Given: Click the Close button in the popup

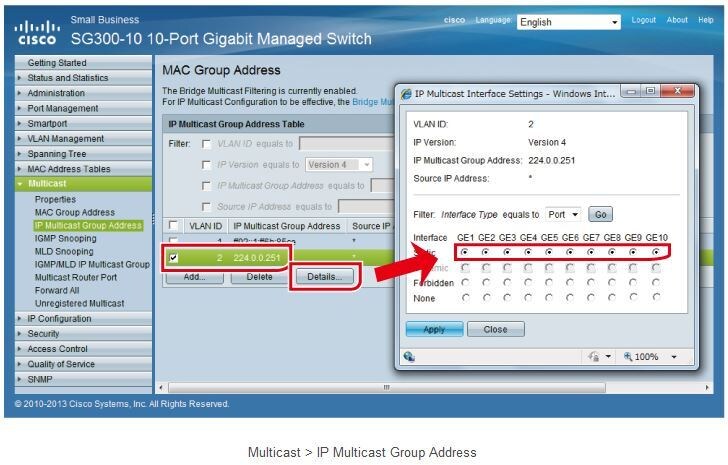Looking at the screenshot, I should pos(495,329).
